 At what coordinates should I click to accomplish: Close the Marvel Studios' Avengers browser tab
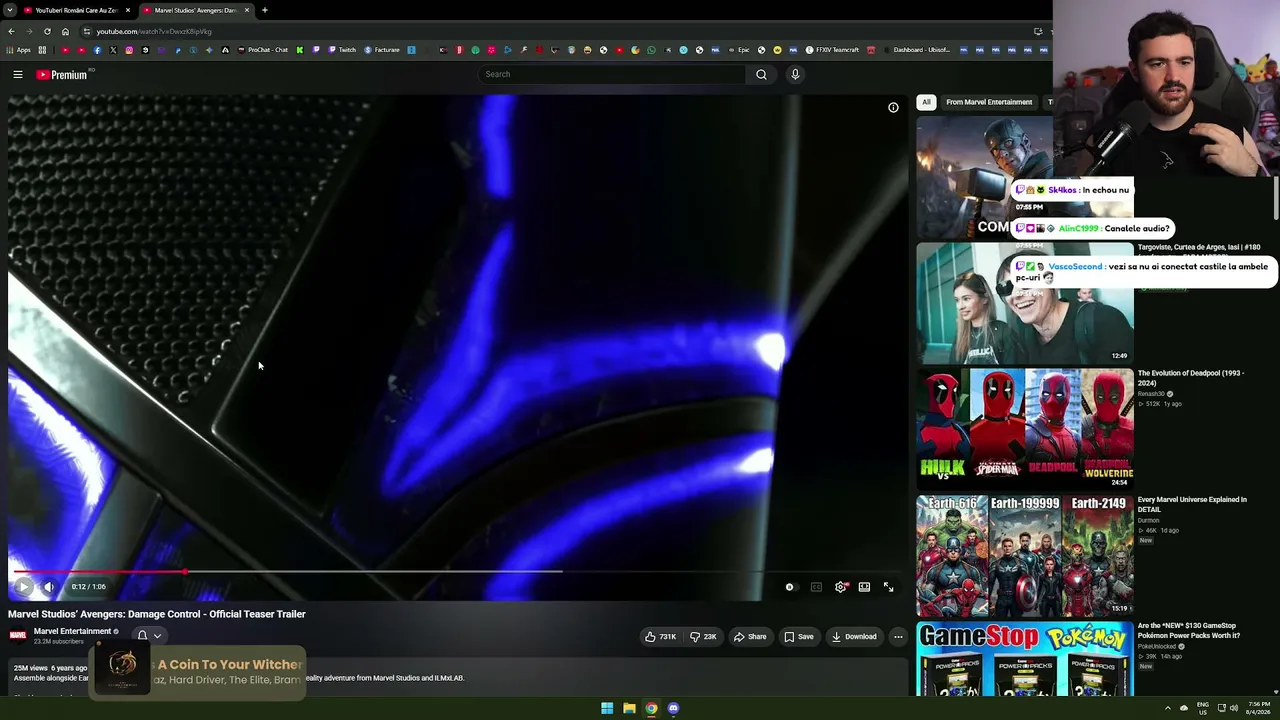coord(247,10)
